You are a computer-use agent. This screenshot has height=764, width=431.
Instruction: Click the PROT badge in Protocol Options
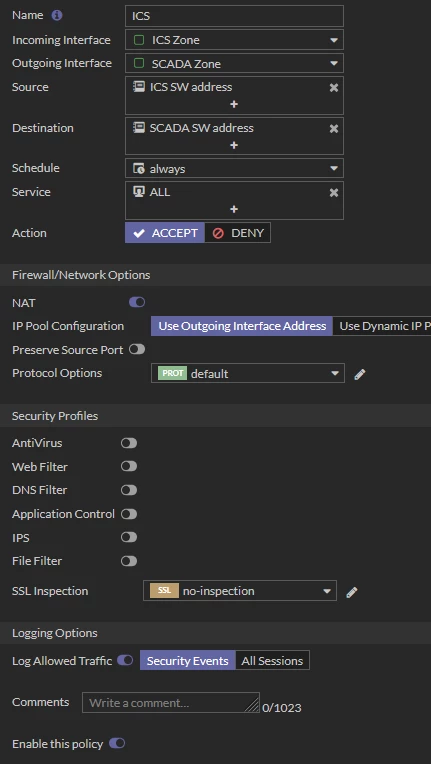click(172, 374)
